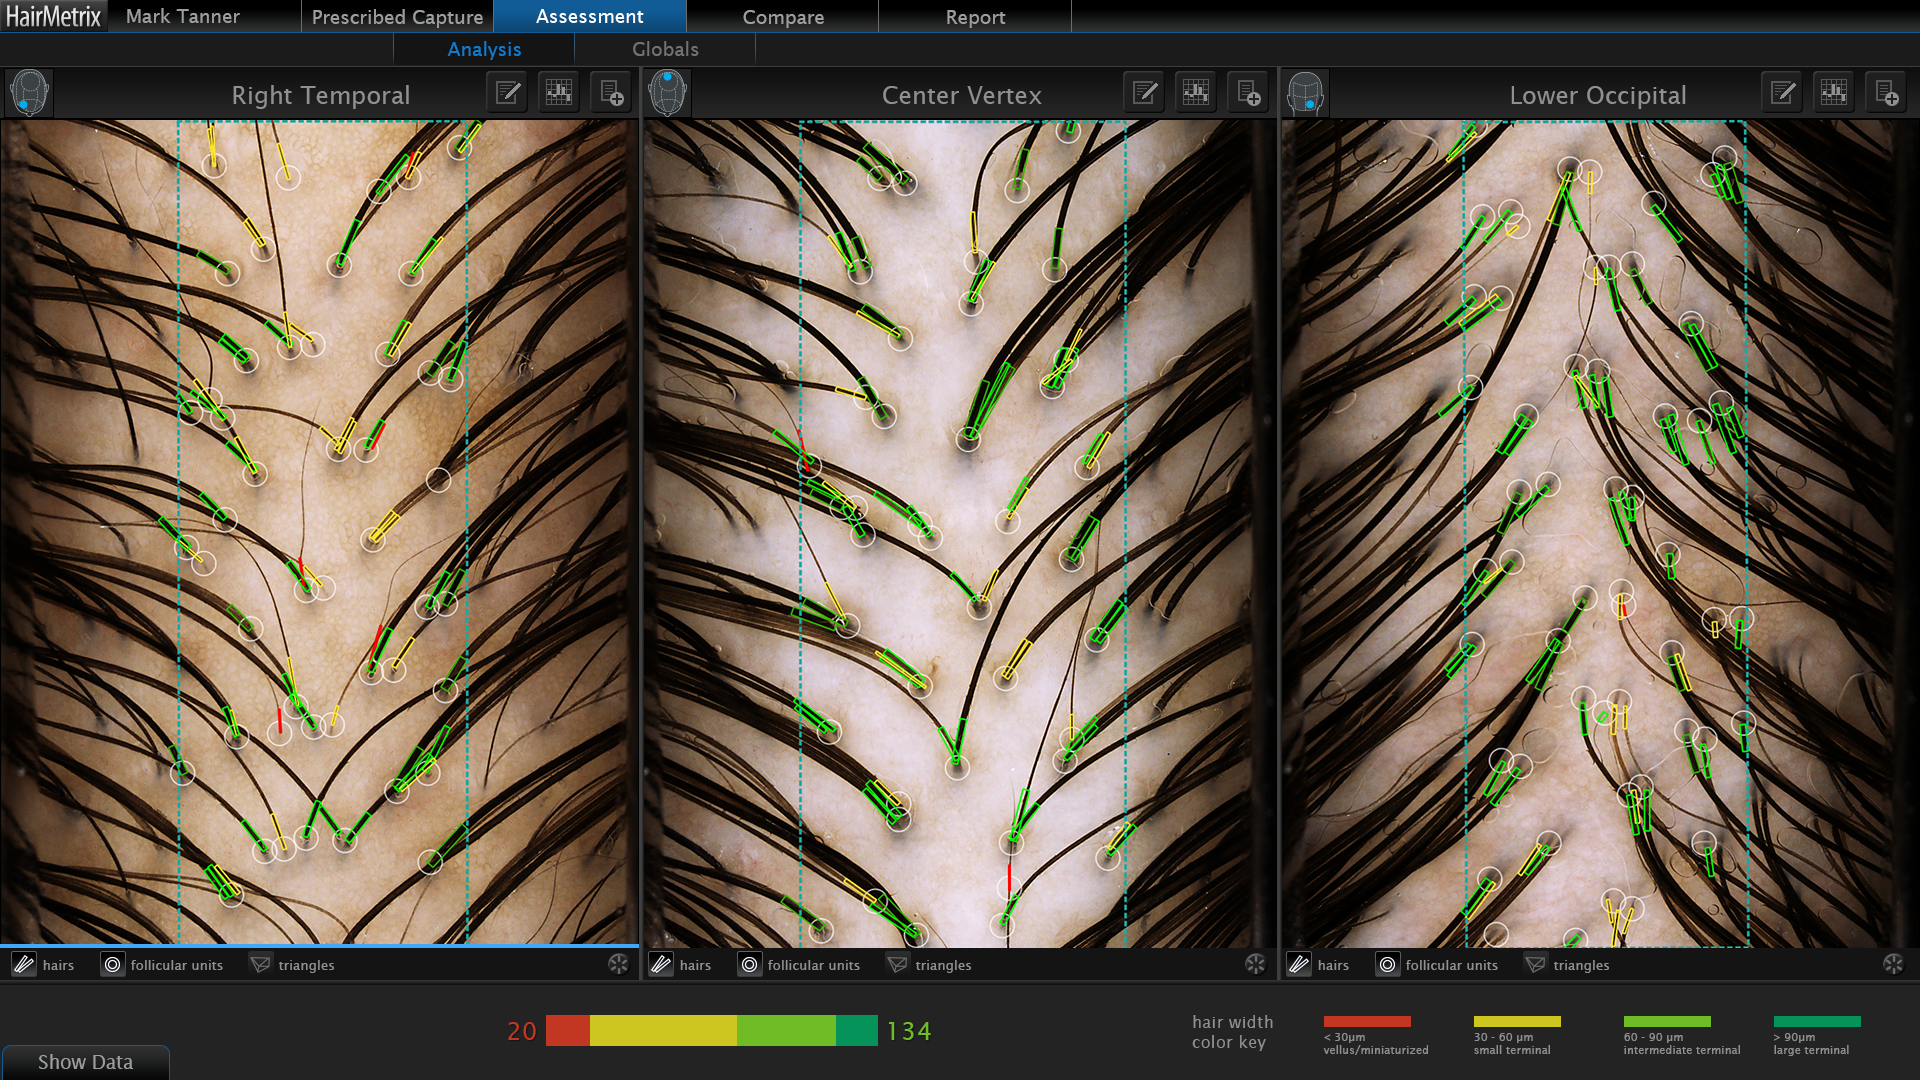This screenshot has height=1080, width=1920.
Task: Click the hair width color key label
Action: click(x=1232, y=1032)
